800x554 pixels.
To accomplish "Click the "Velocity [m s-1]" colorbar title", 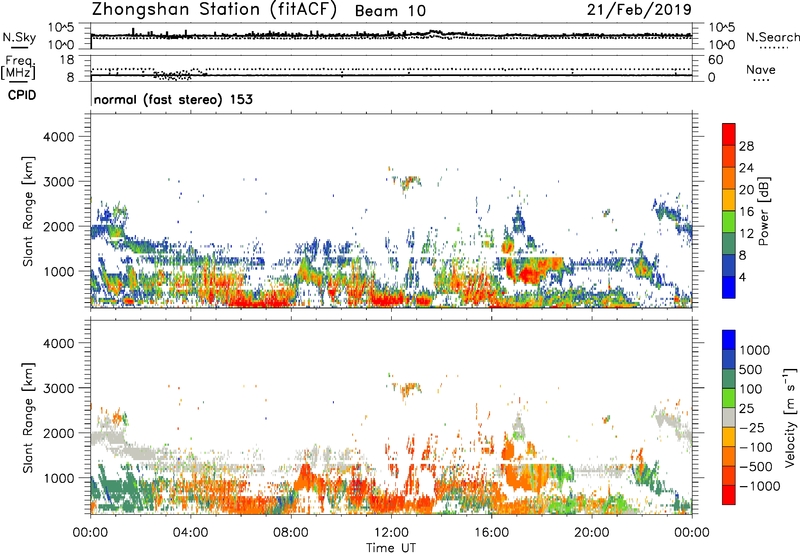I will coord(790,417).
